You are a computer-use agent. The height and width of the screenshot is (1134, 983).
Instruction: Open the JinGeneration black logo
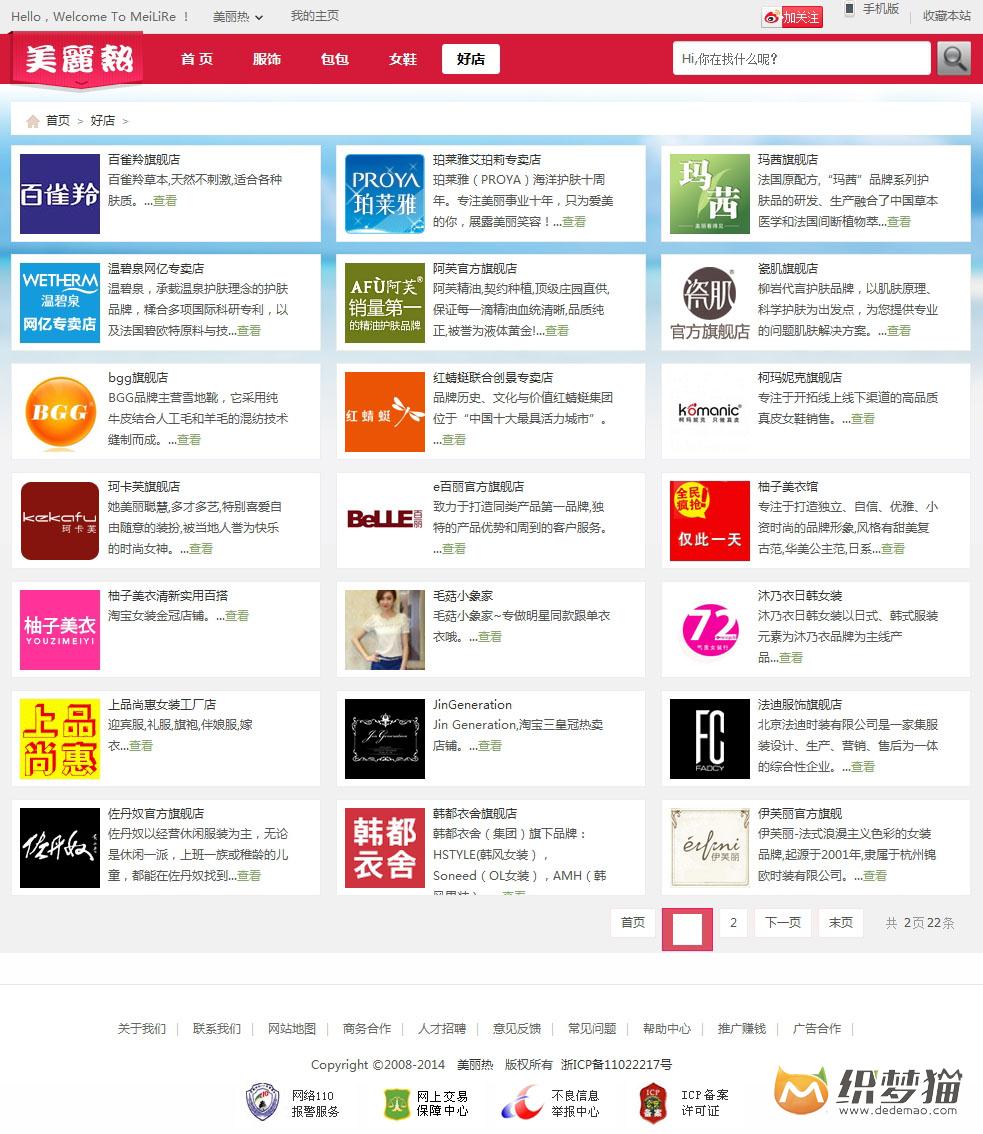[385, 739]
